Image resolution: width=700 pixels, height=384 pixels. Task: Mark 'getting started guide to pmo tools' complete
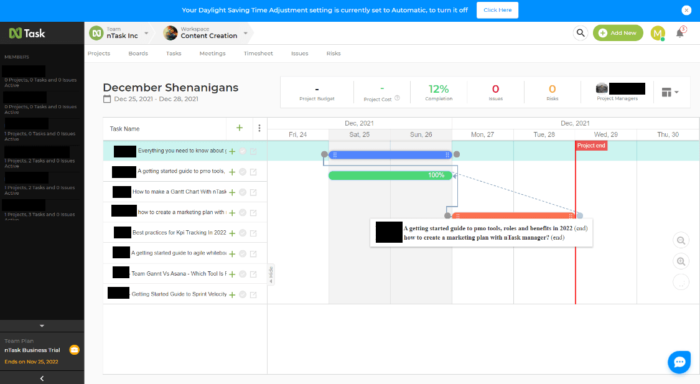(x=242, y=172)
